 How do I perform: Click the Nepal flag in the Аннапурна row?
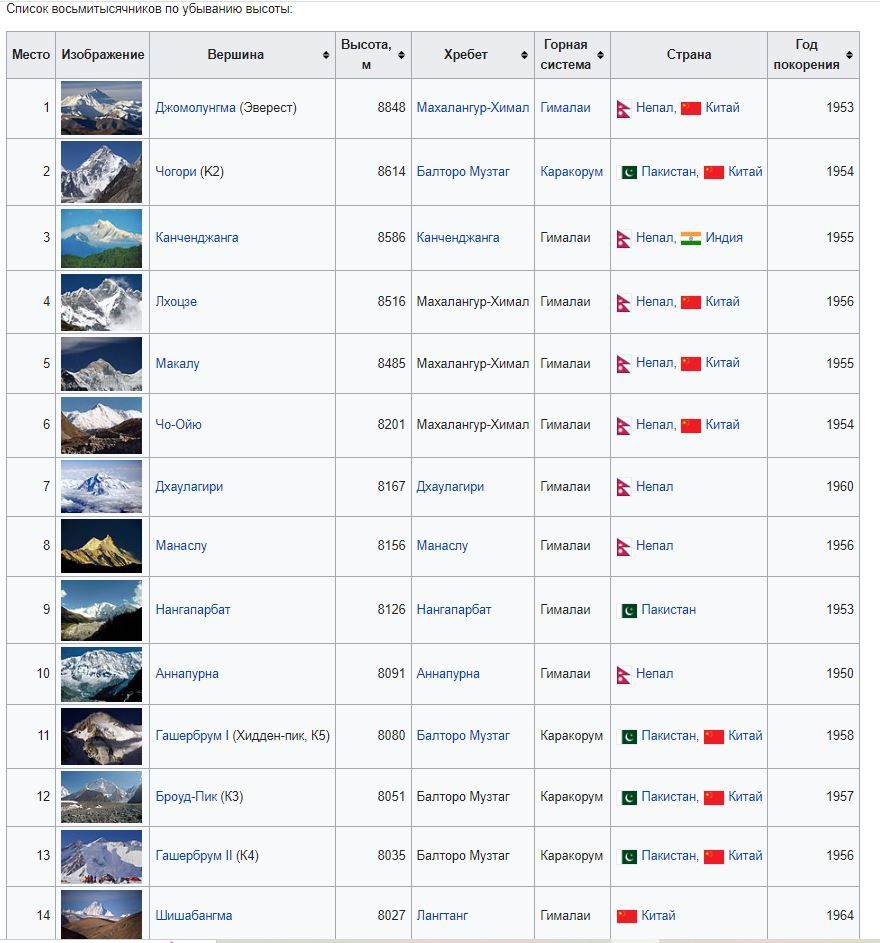click(x=625, y=673)
